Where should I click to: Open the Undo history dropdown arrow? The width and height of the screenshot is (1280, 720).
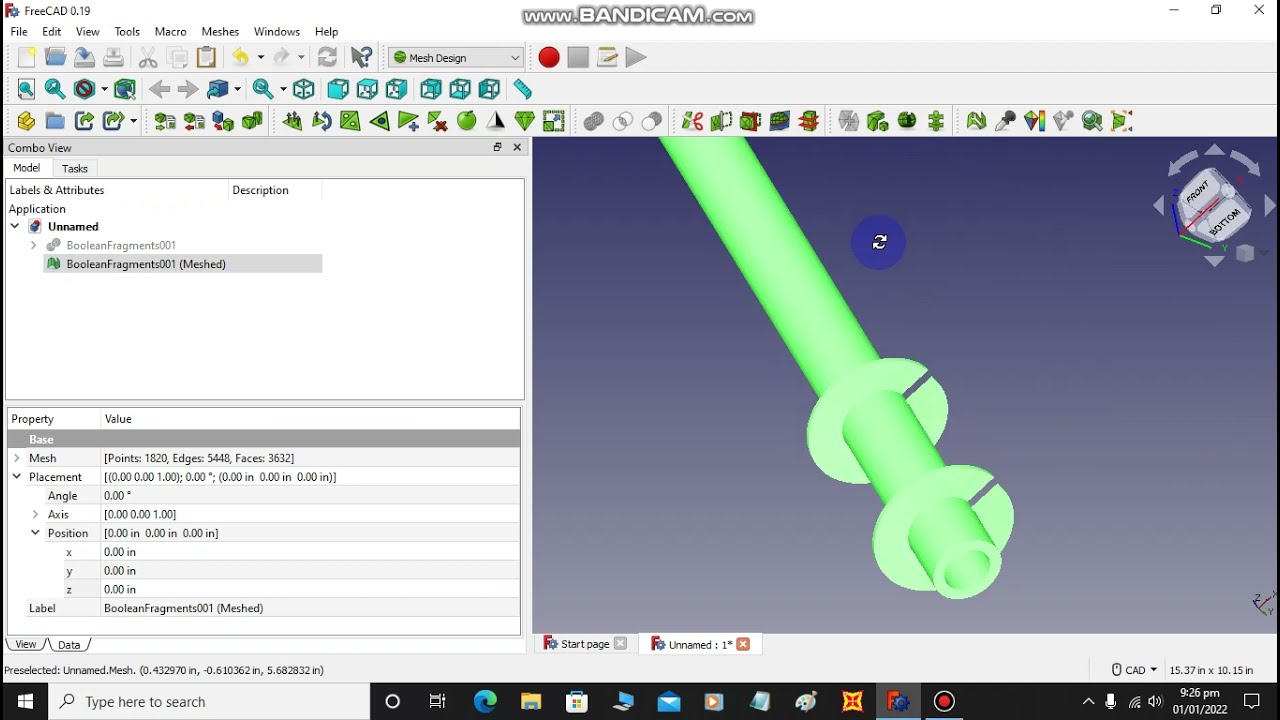(x=260, y=58)
